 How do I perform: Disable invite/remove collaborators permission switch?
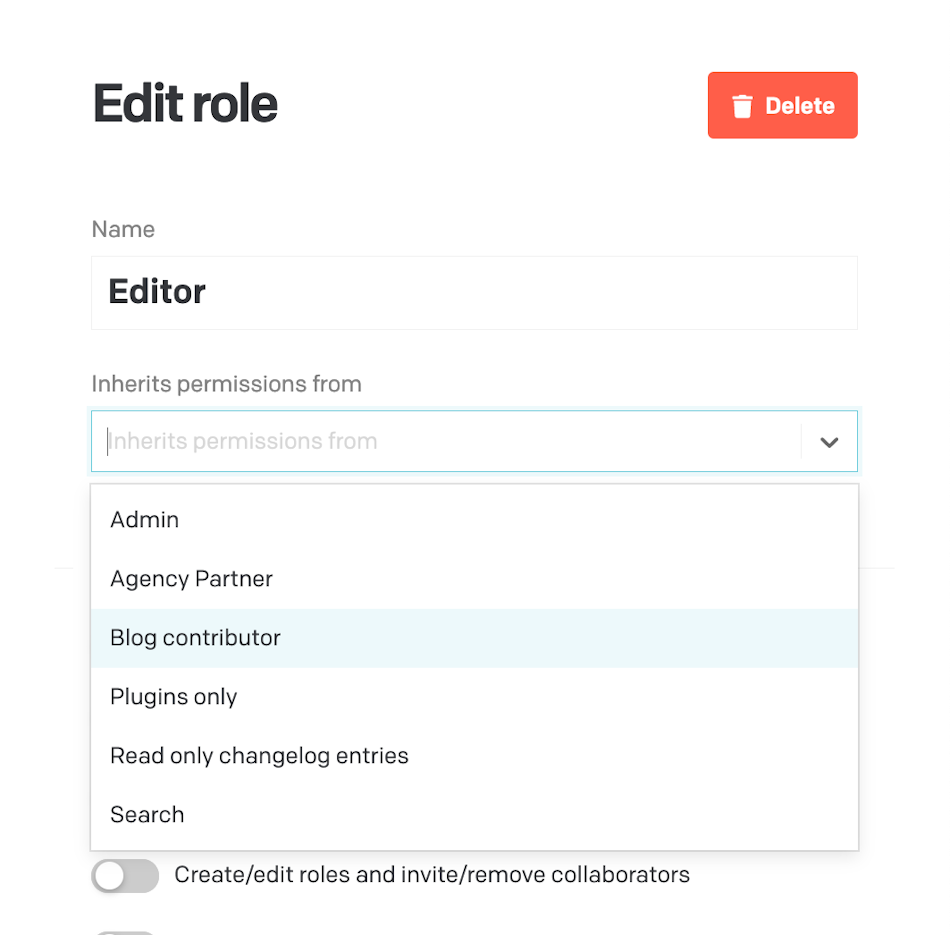(124, 875)
